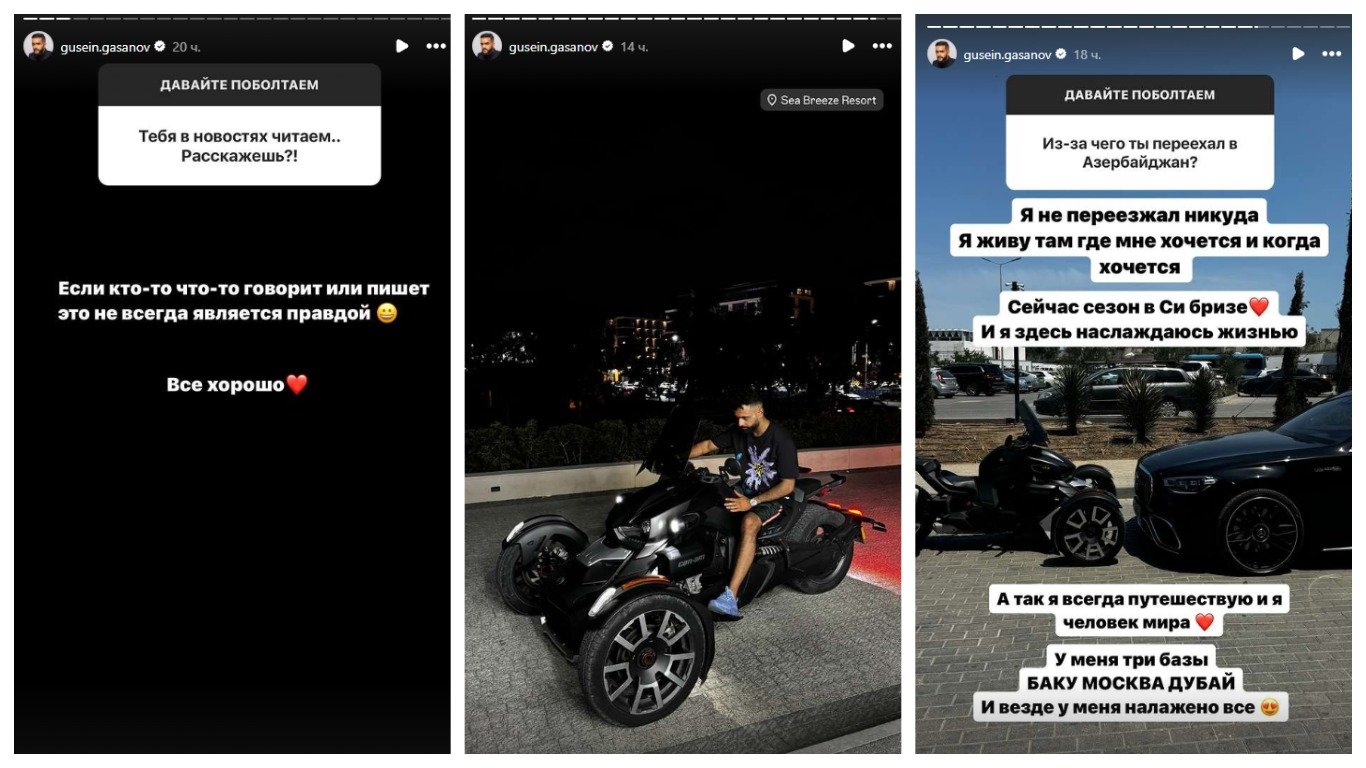Click the profile avatar on middle story
The width and height of the screenshot is (1366, 768).
pos(487,46)
